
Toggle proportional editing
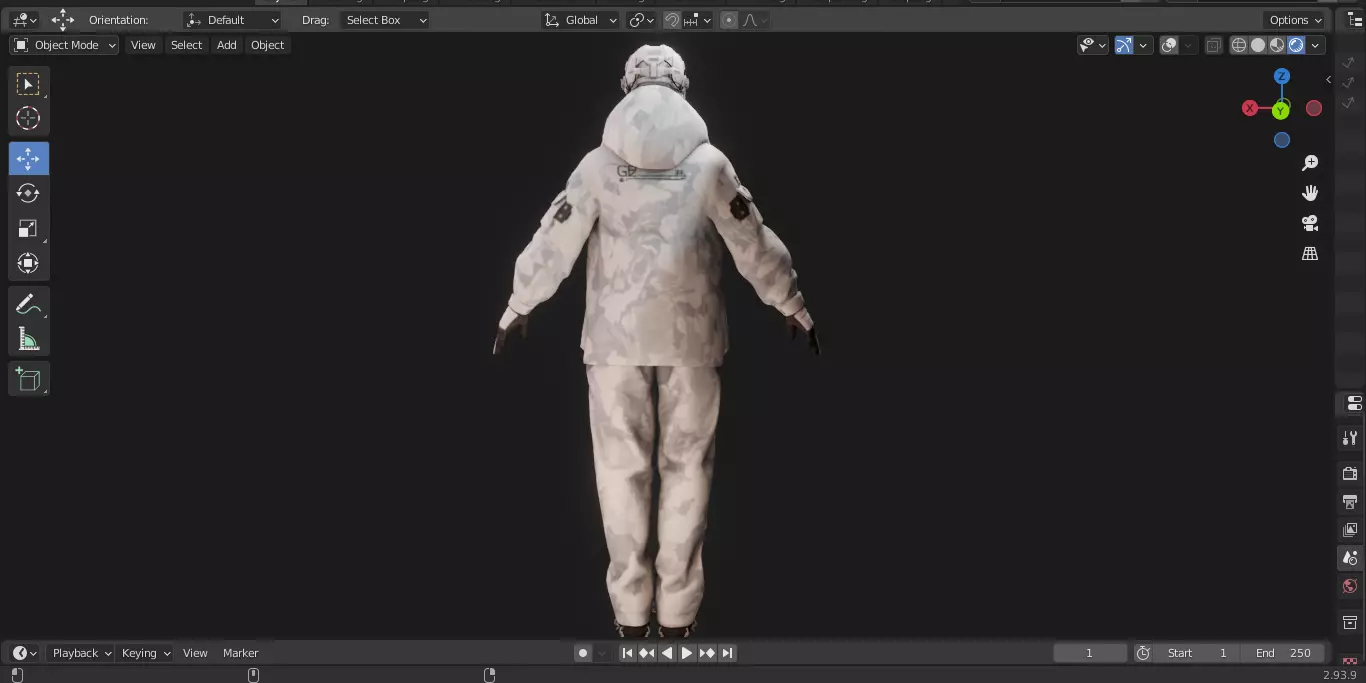[x=729, y=20]
